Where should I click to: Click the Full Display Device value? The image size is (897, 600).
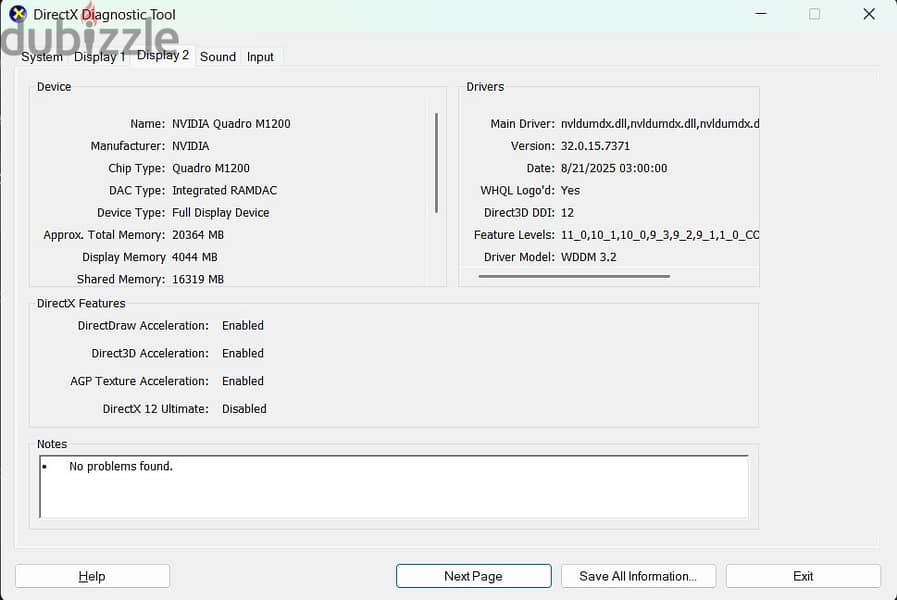(x=220, y=213)
